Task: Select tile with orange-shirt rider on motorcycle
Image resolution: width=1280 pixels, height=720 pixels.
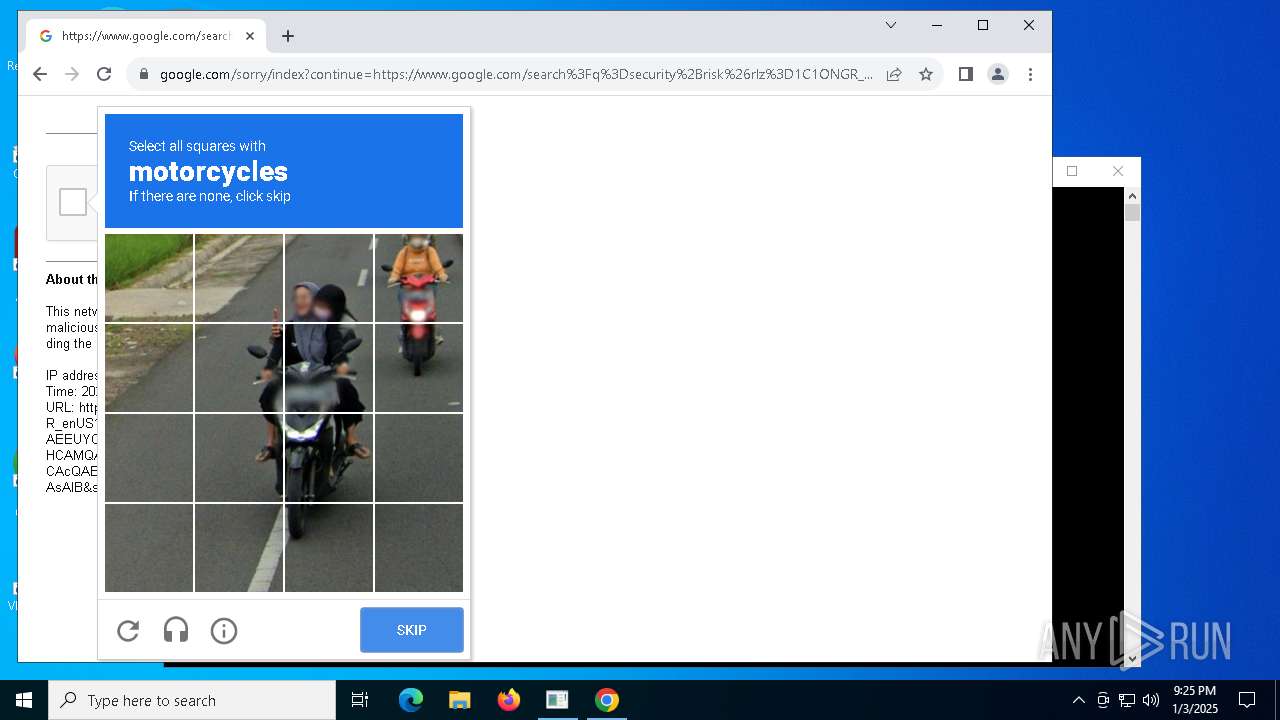Action: [419, 278]
